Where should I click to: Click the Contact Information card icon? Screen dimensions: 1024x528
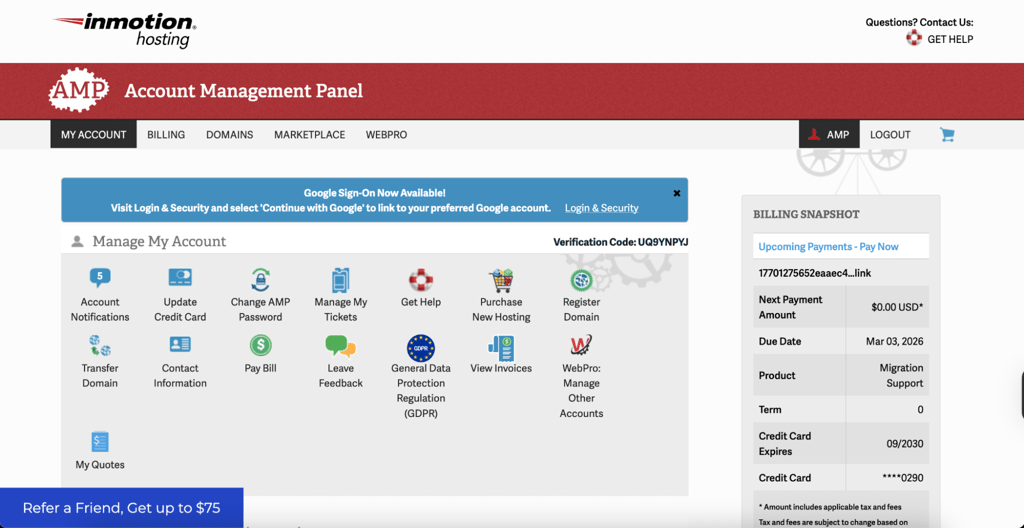180,344
